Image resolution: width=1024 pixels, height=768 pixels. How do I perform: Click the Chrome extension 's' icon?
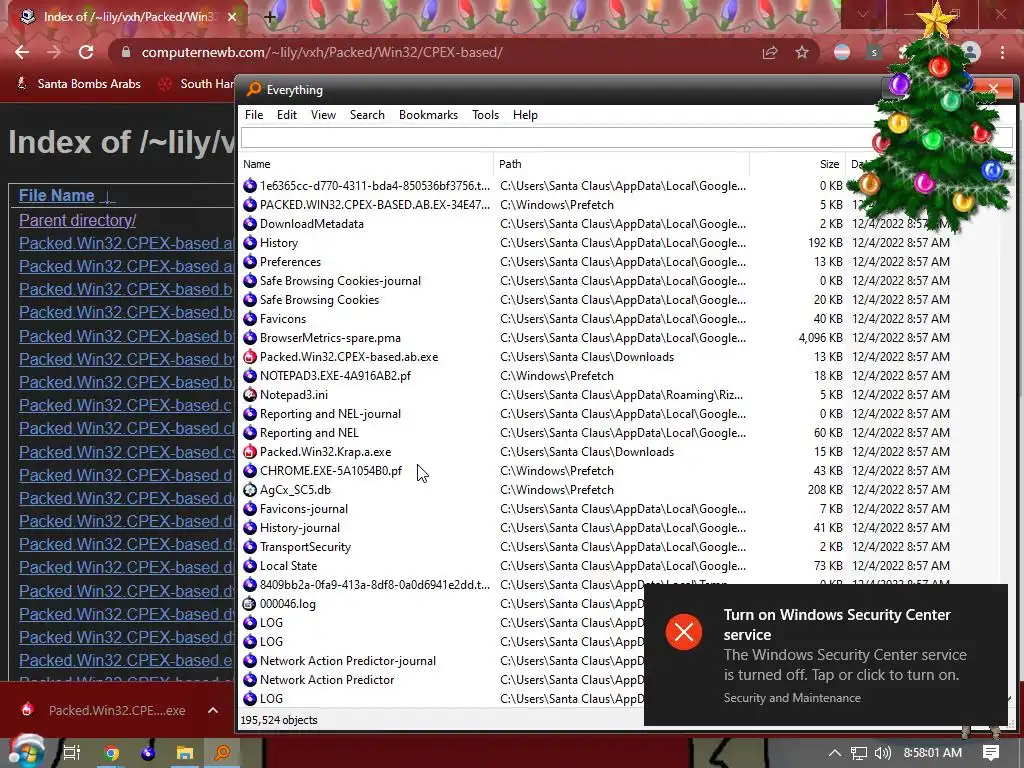point(874,52)
